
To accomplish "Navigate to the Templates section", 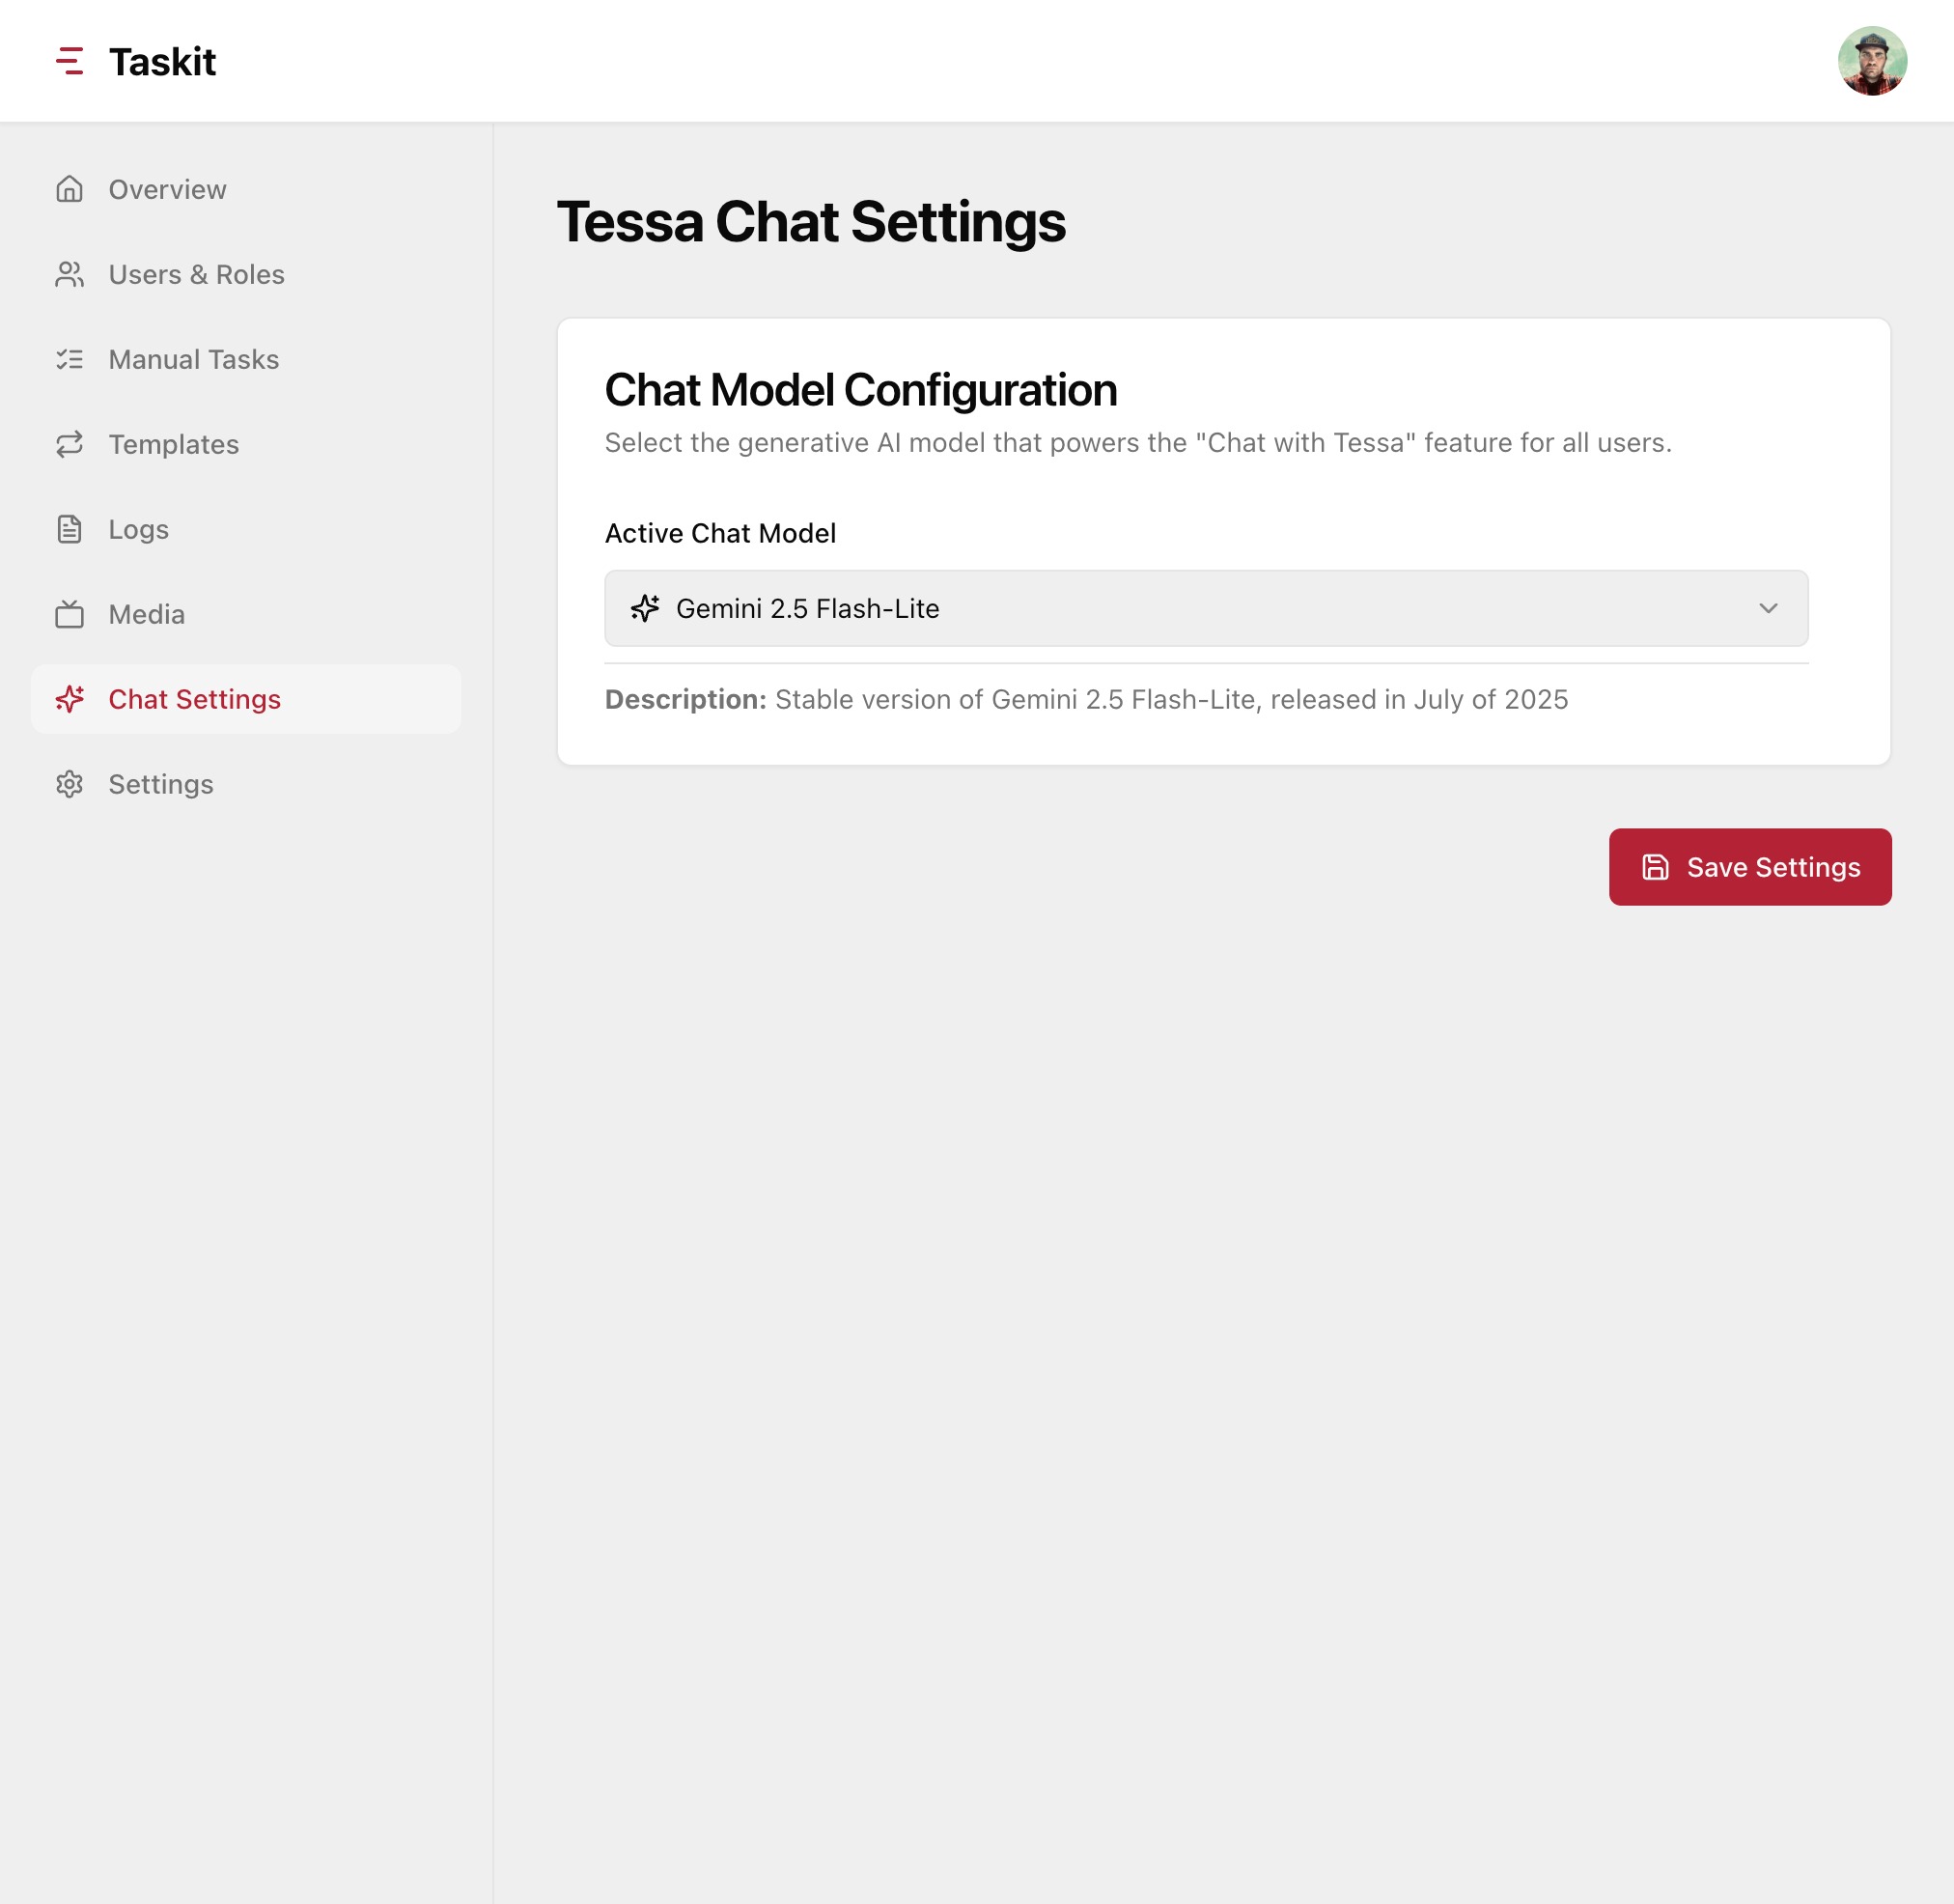I will (174, 444).
